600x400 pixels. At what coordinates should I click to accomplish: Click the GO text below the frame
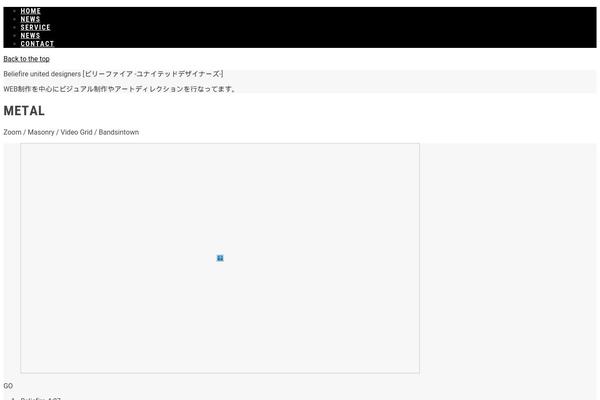coord(8,386)
